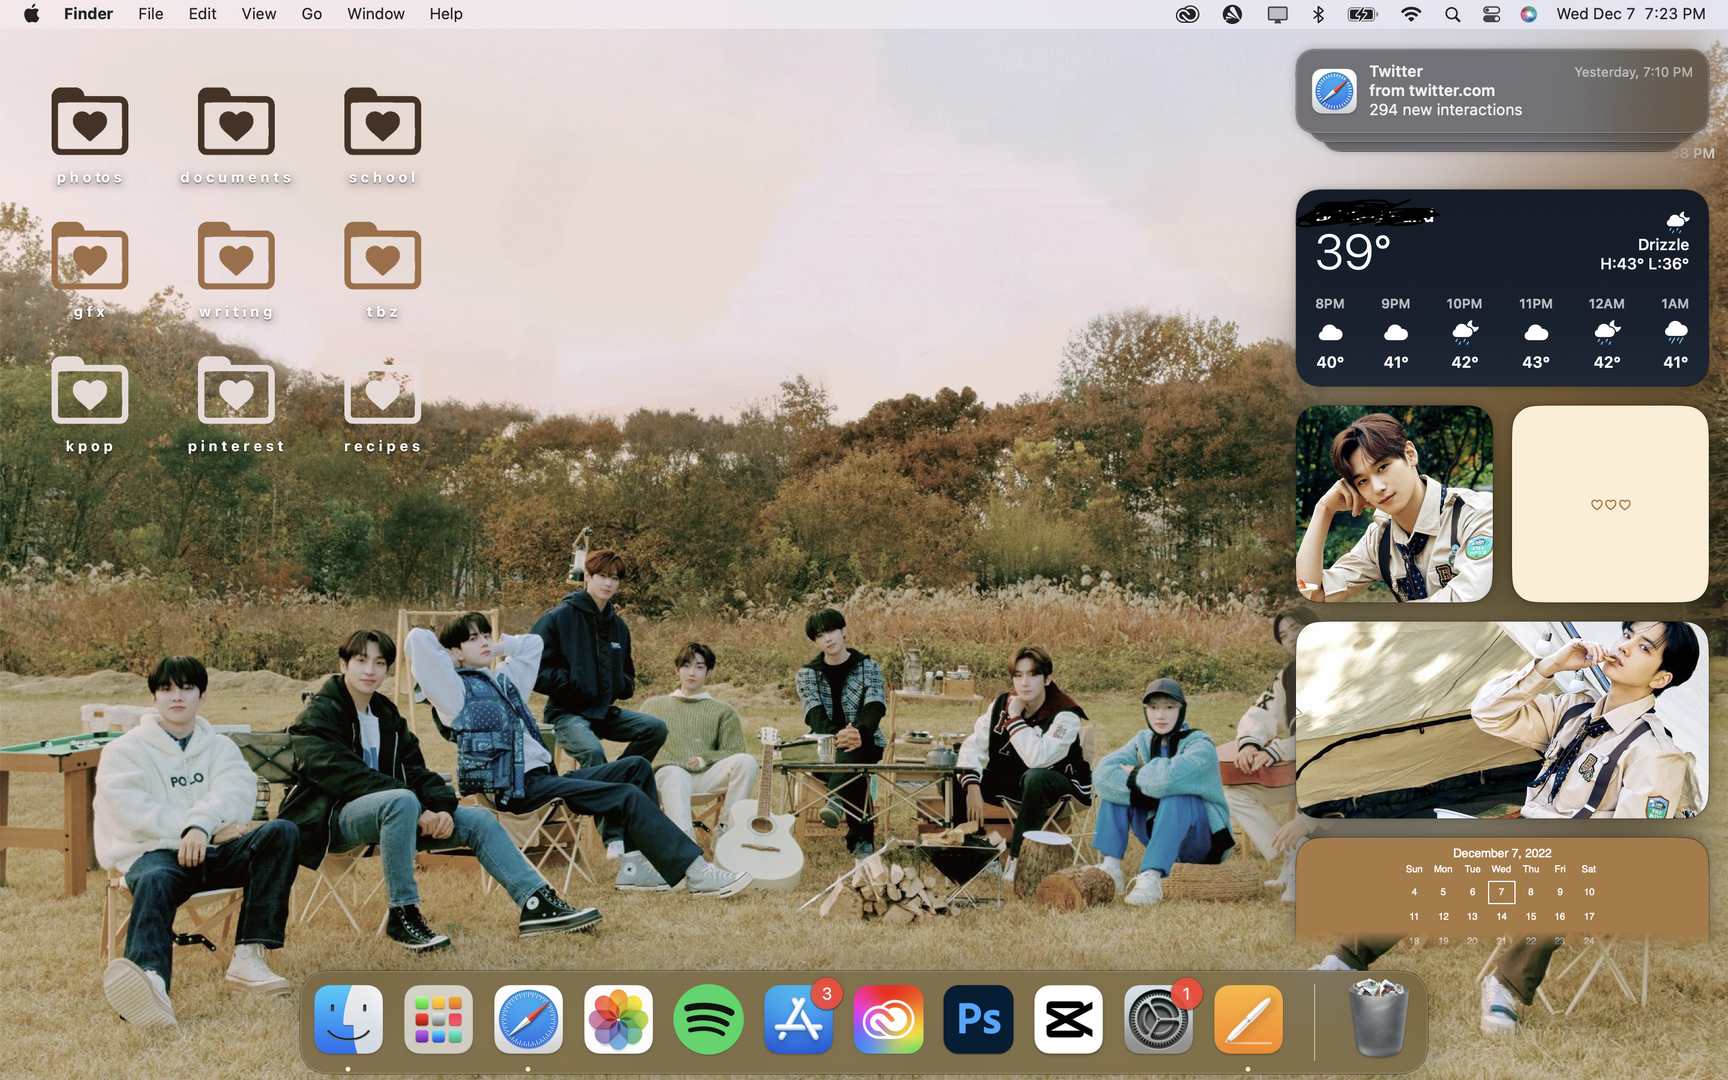This screenshot has width=1728, height=1080.
Task: Open the pinterest folder on desktop
Action: pyautogui.click(x=236, y=391)
